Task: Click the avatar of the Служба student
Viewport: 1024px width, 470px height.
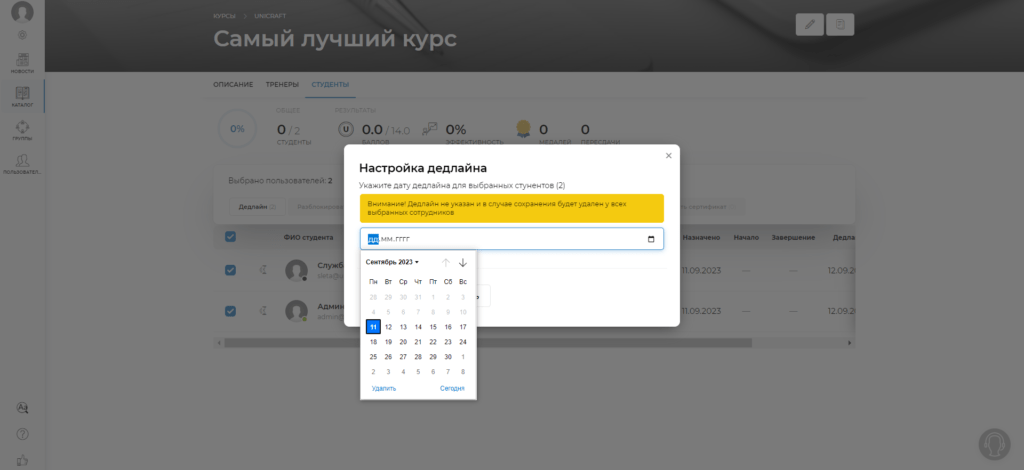Action: (x=296, y=270)
